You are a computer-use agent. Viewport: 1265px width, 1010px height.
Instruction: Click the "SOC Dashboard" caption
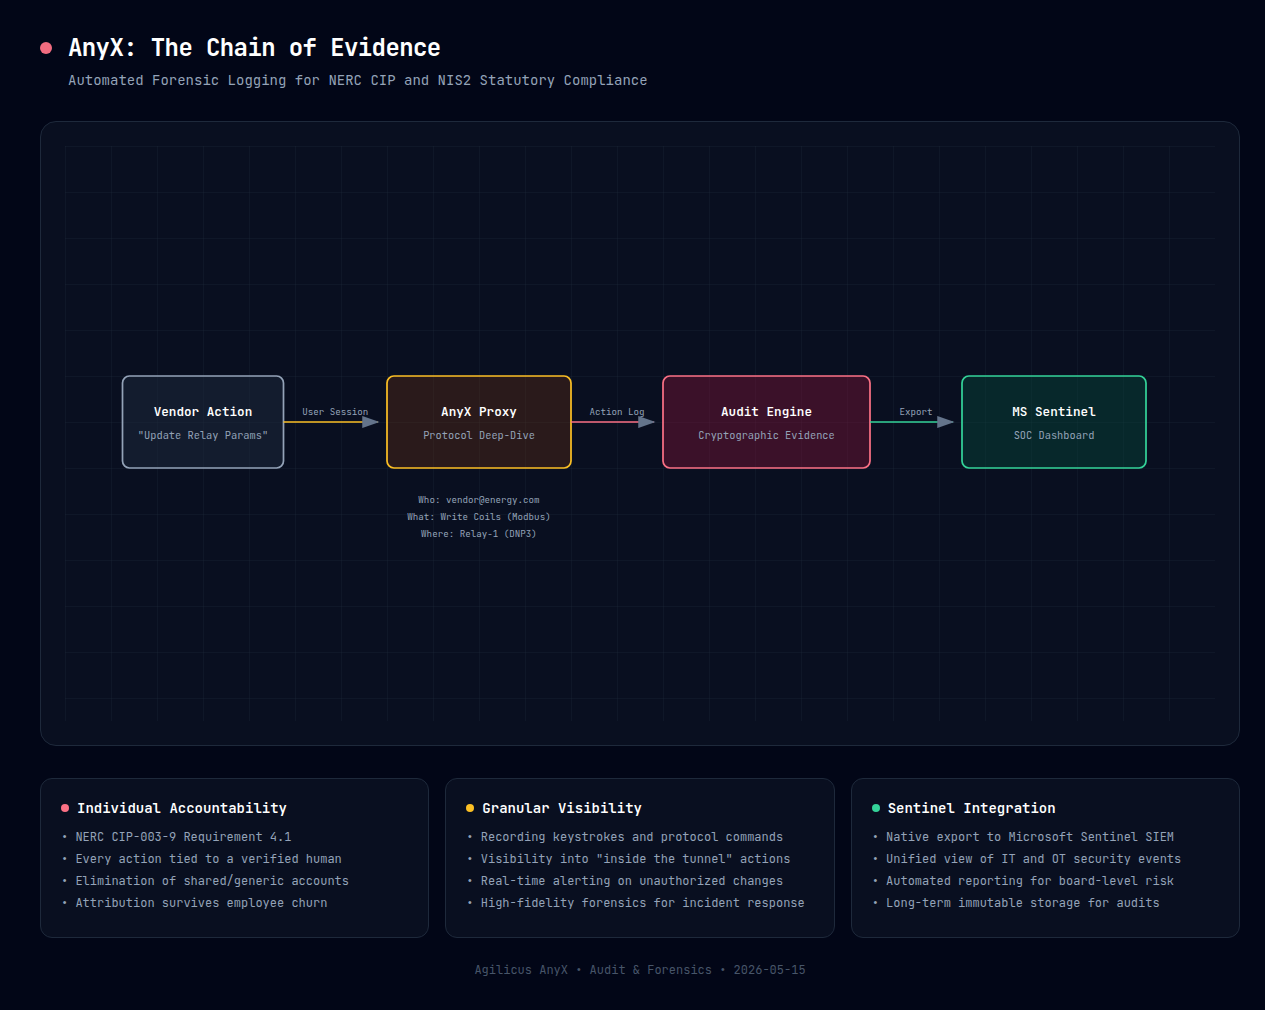(x=1054, y=436)
